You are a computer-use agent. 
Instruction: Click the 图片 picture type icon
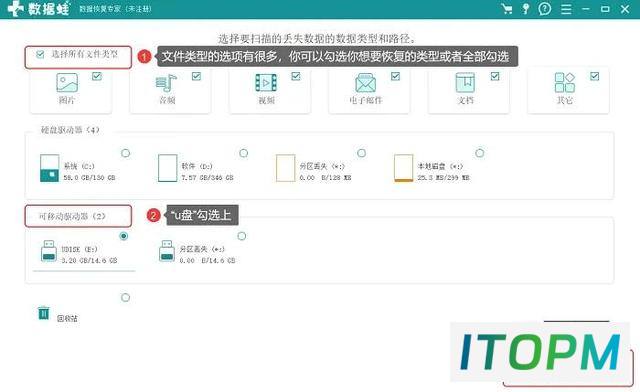[67, 82]
